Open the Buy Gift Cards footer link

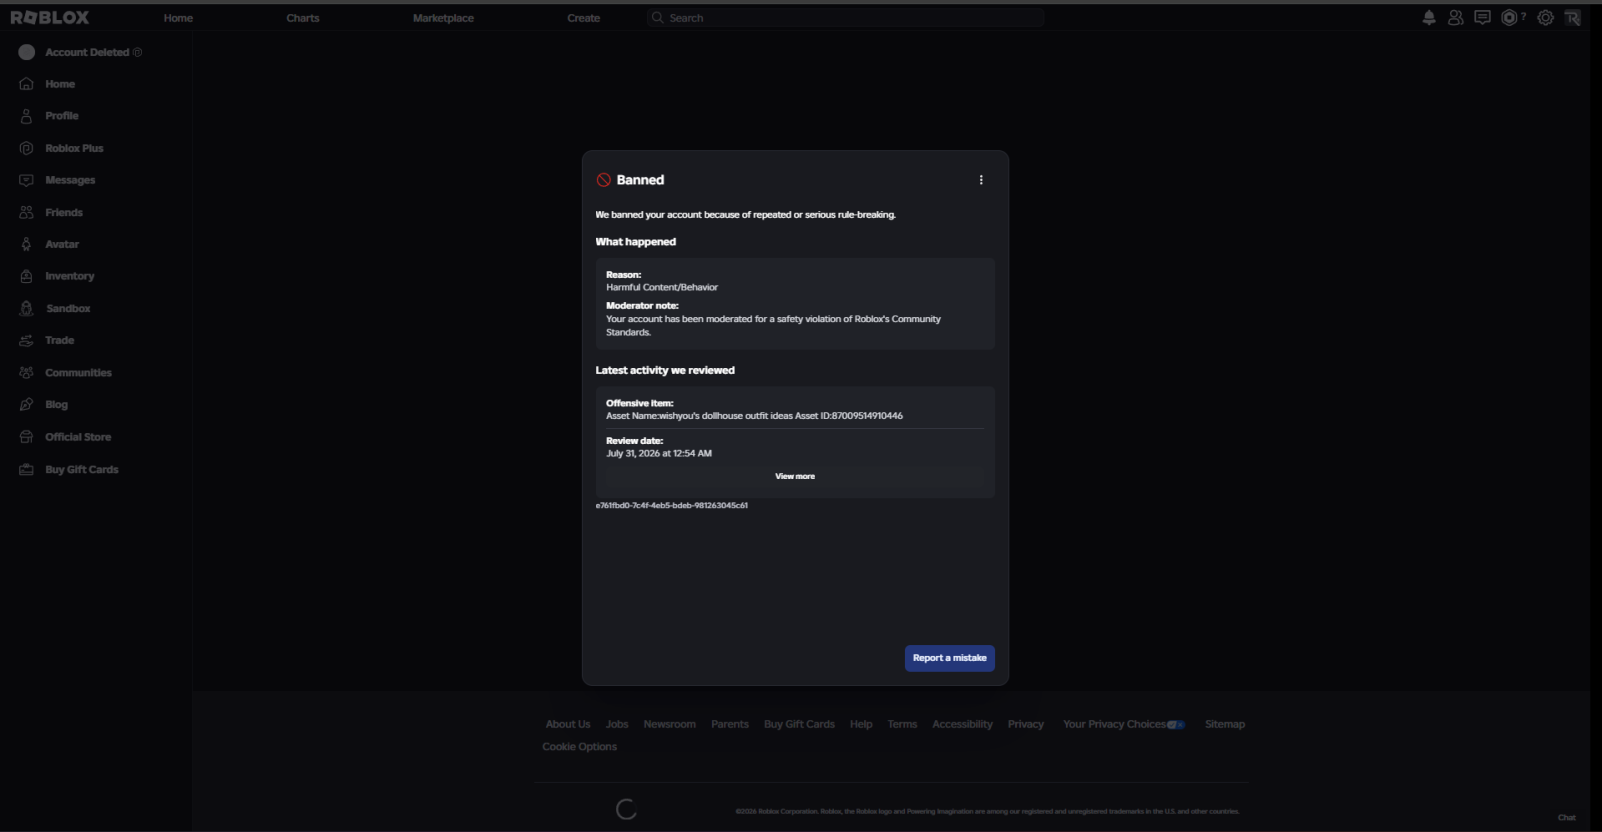click(799, 724)
